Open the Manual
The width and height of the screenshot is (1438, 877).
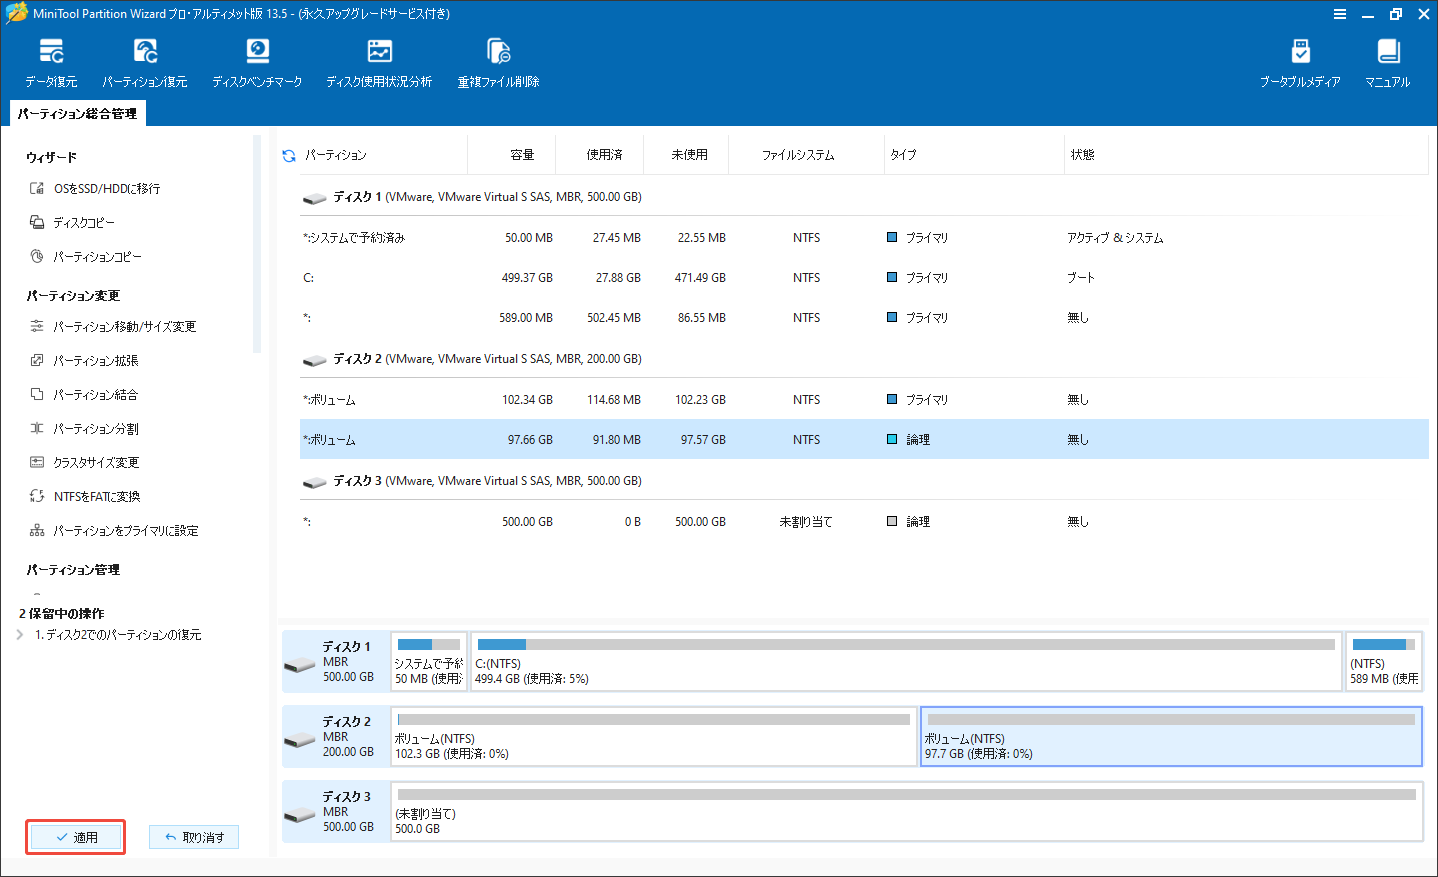click(1387, 62)
